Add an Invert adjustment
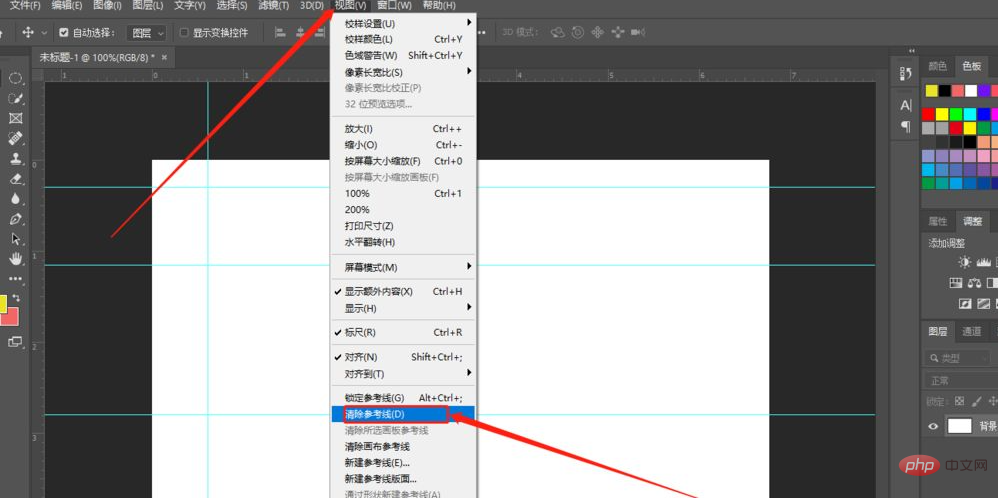 tap(965, 304)
